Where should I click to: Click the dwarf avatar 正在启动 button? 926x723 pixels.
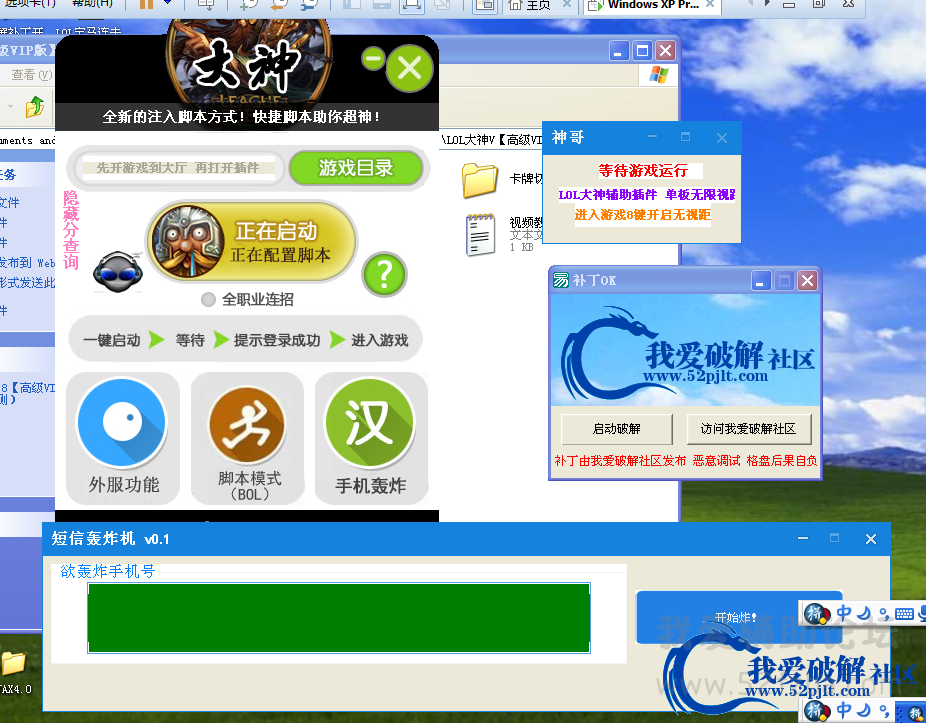pyautogui.click(x=252, y=242)
